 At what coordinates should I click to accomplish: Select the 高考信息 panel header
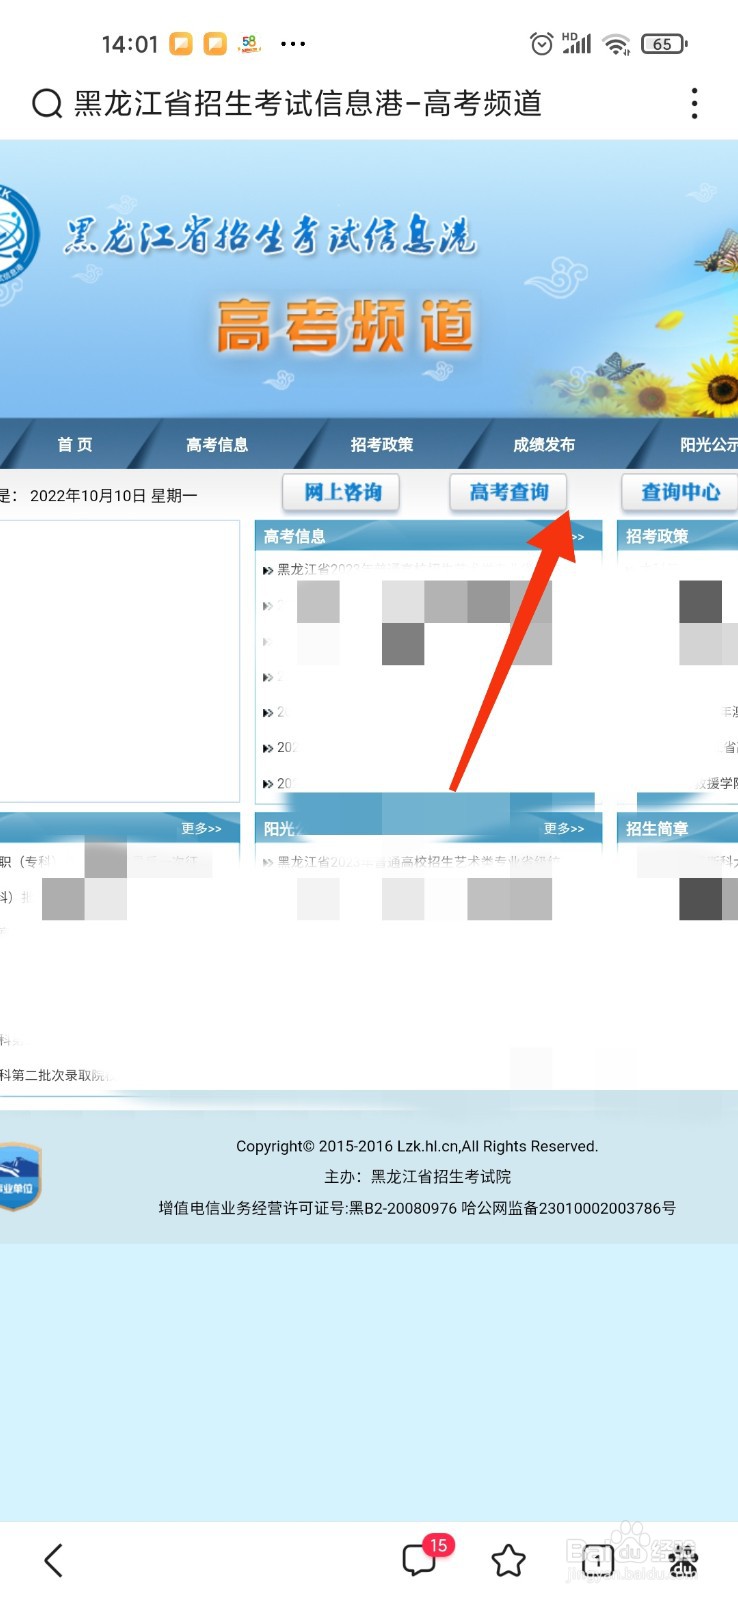pyautogui.click(x=295, y=536)
